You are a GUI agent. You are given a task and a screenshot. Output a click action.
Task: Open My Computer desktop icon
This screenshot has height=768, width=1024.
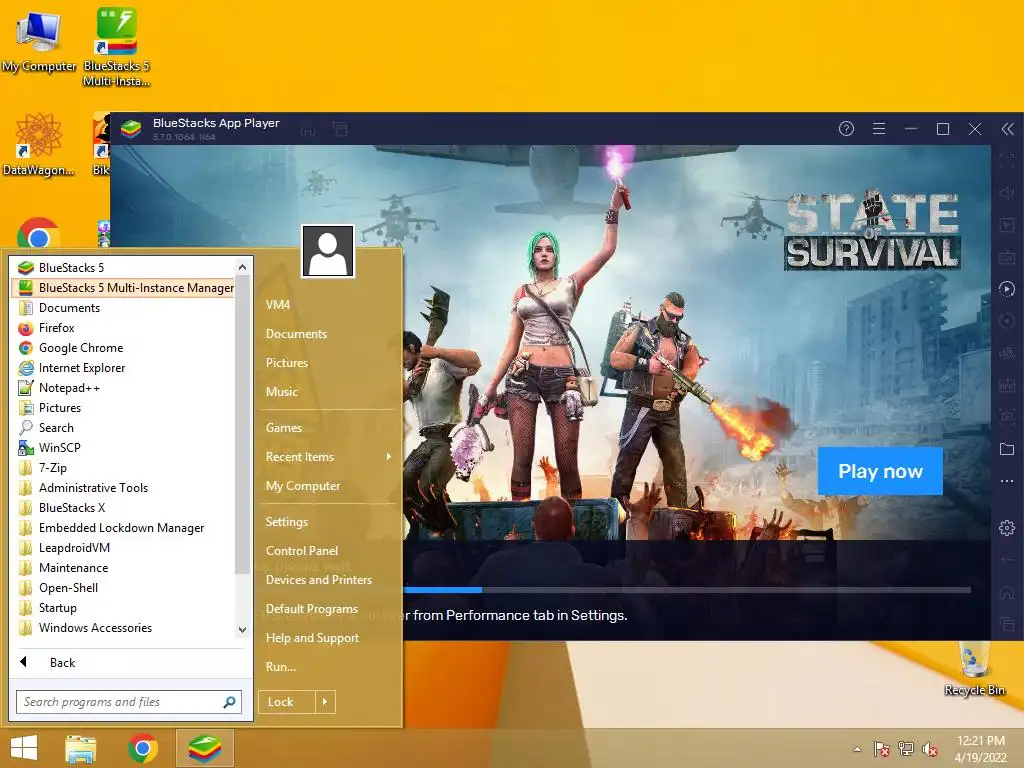point(39,40)
